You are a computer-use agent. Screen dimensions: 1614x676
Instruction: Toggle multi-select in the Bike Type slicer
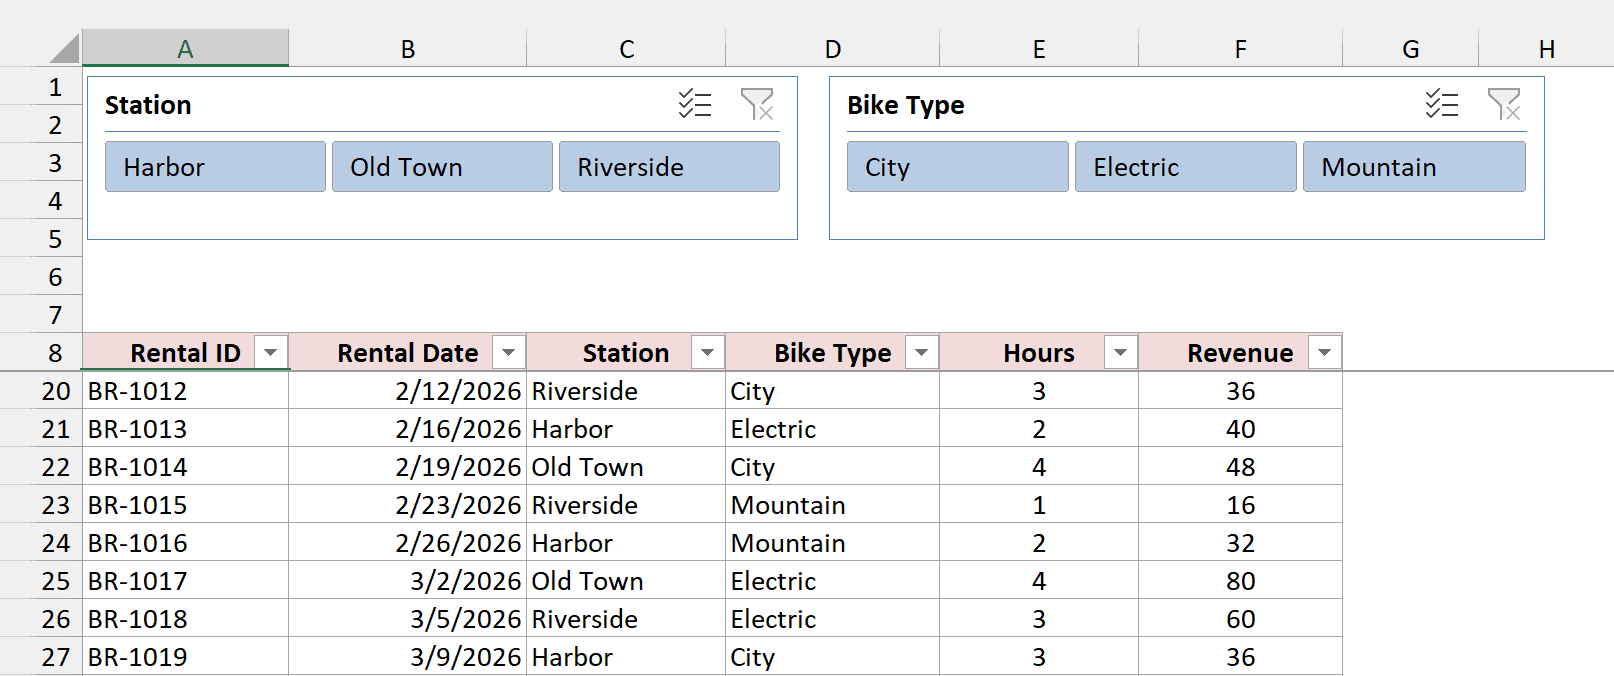click(1442, 104)
